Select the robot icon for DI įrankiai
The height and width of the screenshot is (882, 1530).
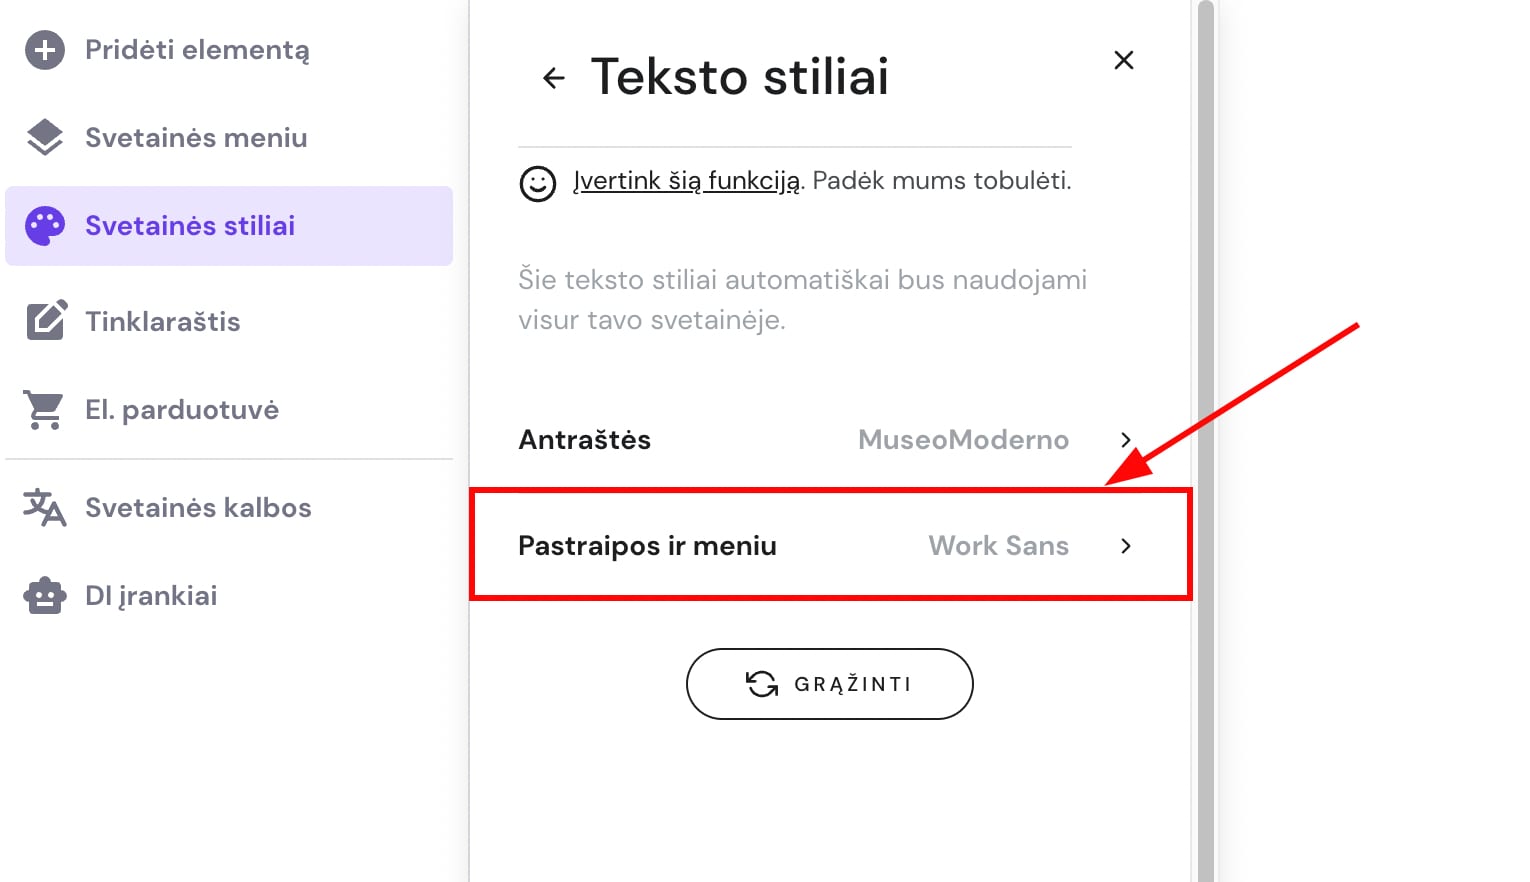(44, 595)
